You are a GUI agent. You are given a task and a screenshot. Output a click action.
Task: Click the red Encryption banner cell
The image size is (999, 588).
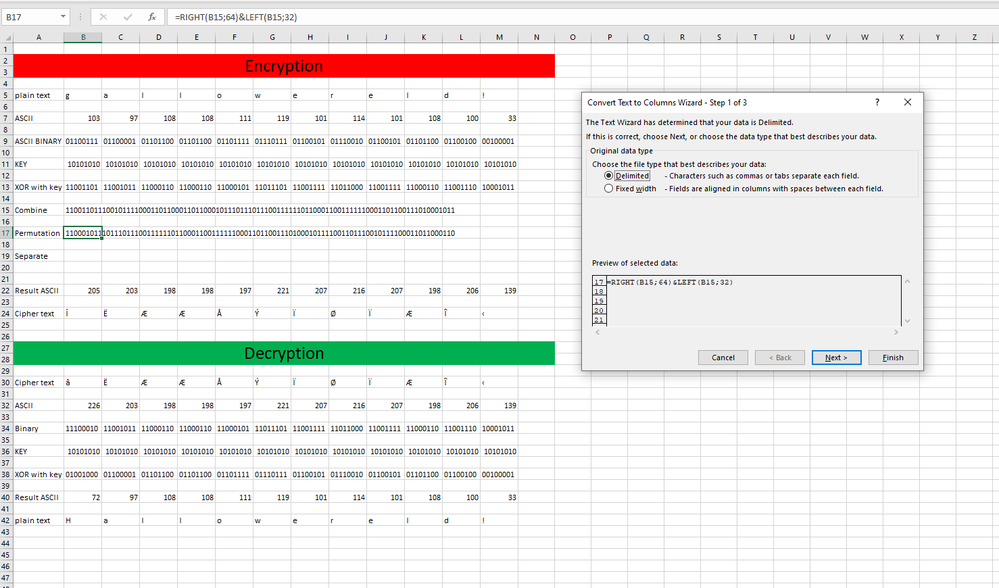tap(284, 66)
